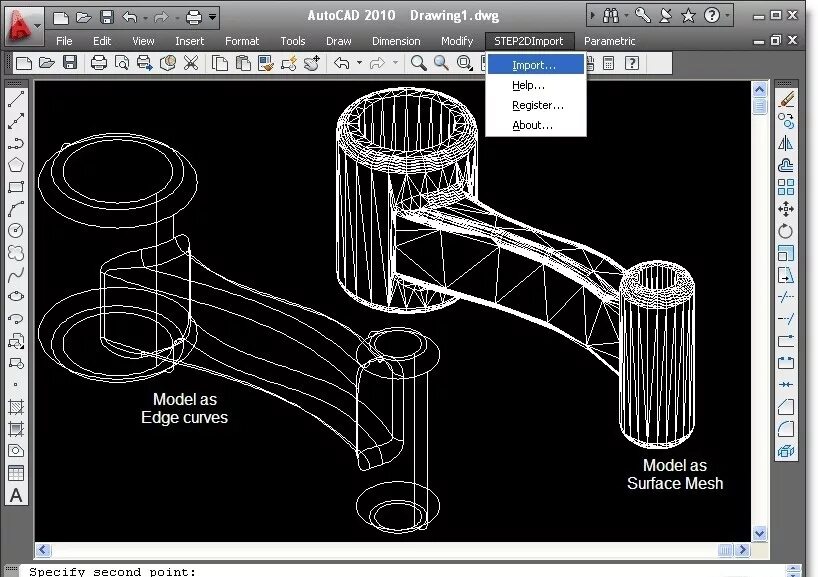Select the Polyline draw tool
The height and width of the screenshot is (577, 818).
click(x=16, y=143)
